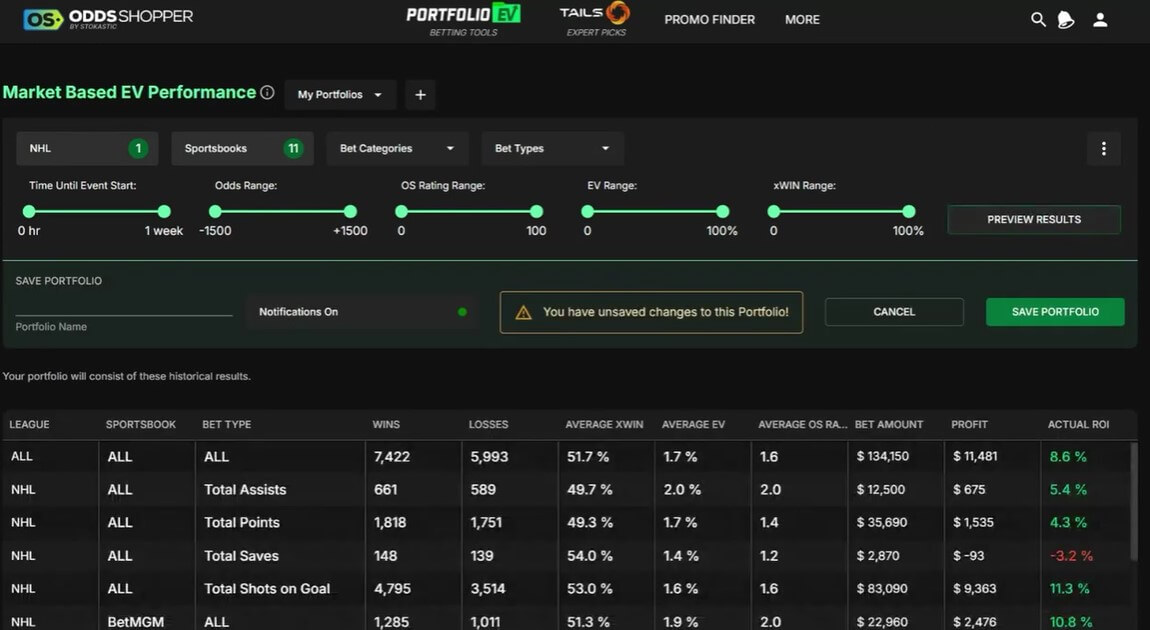Open Portfolio EV betting tools menu
The height and width of the screenshot is (630, 1150).
tap(463, 20)
